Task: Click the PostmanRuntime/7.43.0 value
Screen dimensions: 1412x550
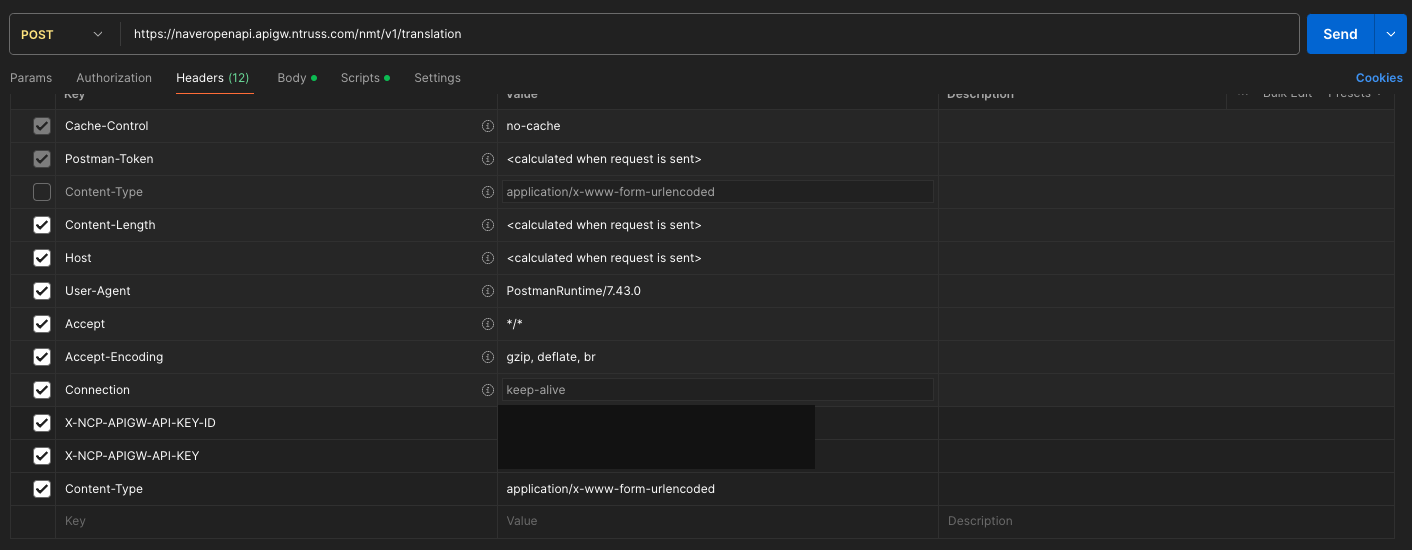Action: [x=573, y=291]
